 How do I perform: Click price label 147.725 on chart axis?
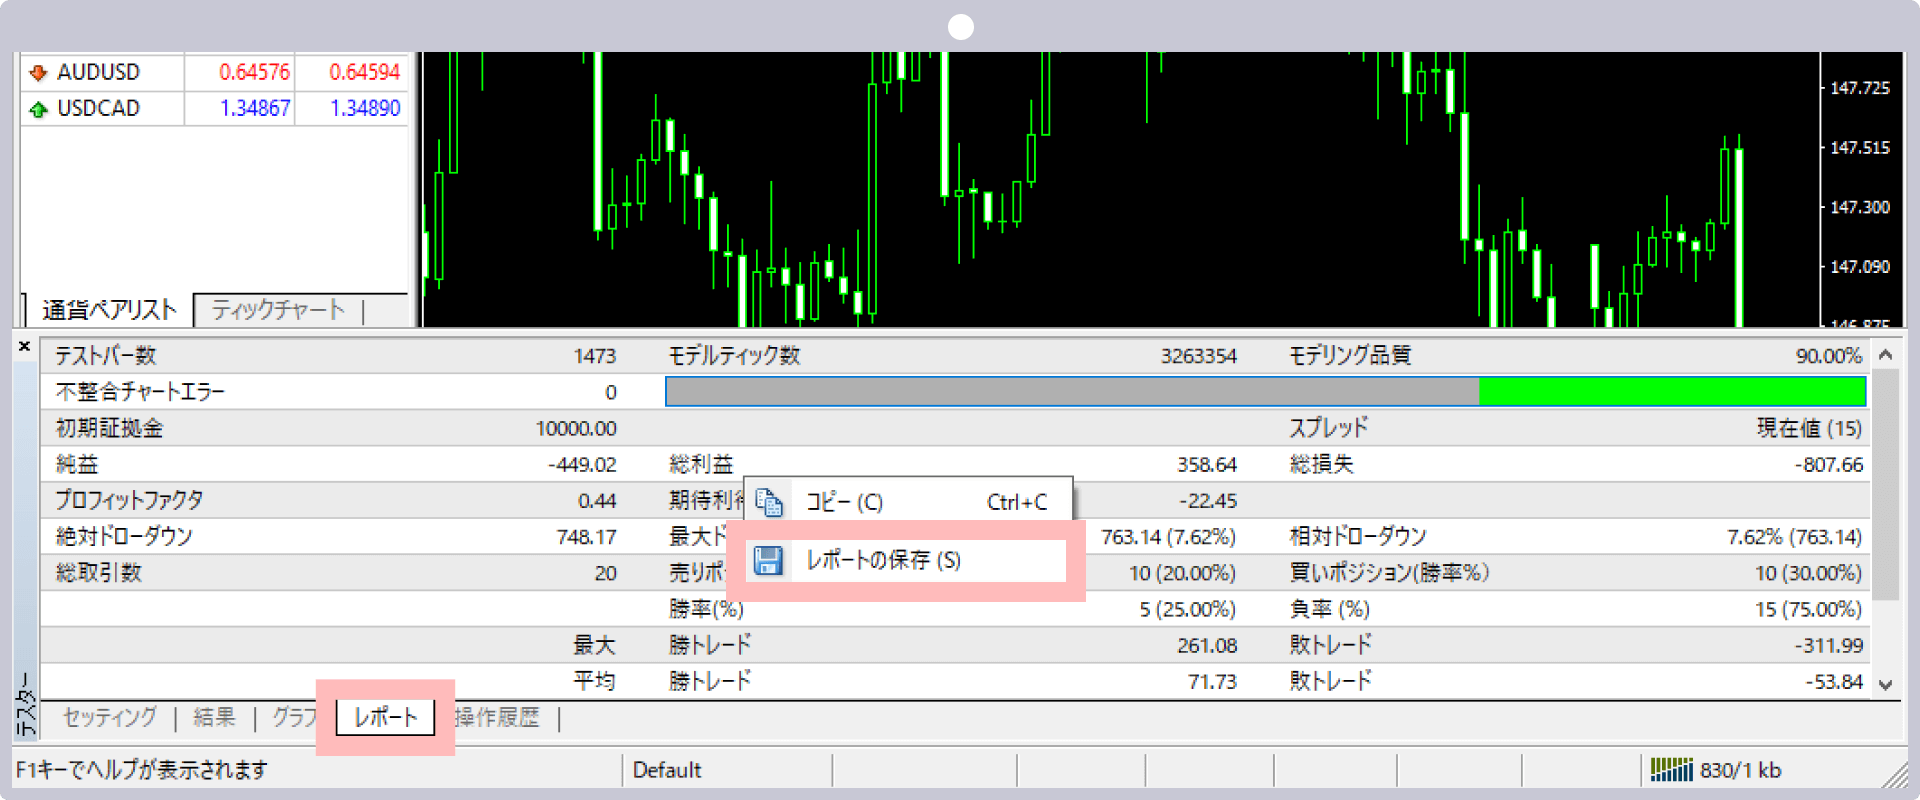1860,88
